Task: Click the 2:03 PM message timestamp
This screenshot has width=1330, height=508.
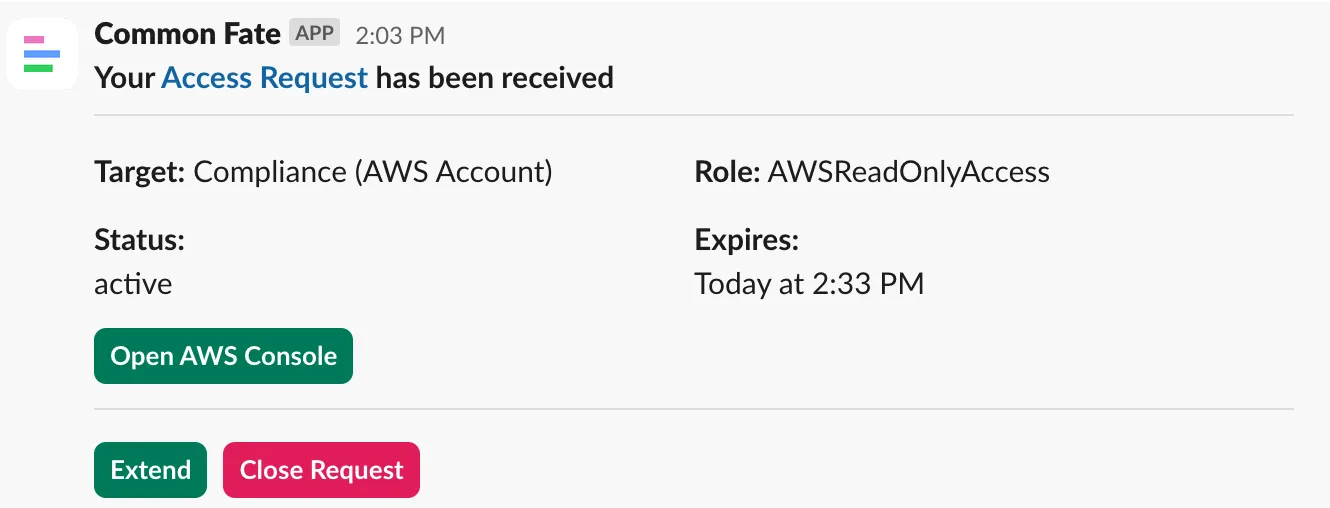Action: pos(400,36)
